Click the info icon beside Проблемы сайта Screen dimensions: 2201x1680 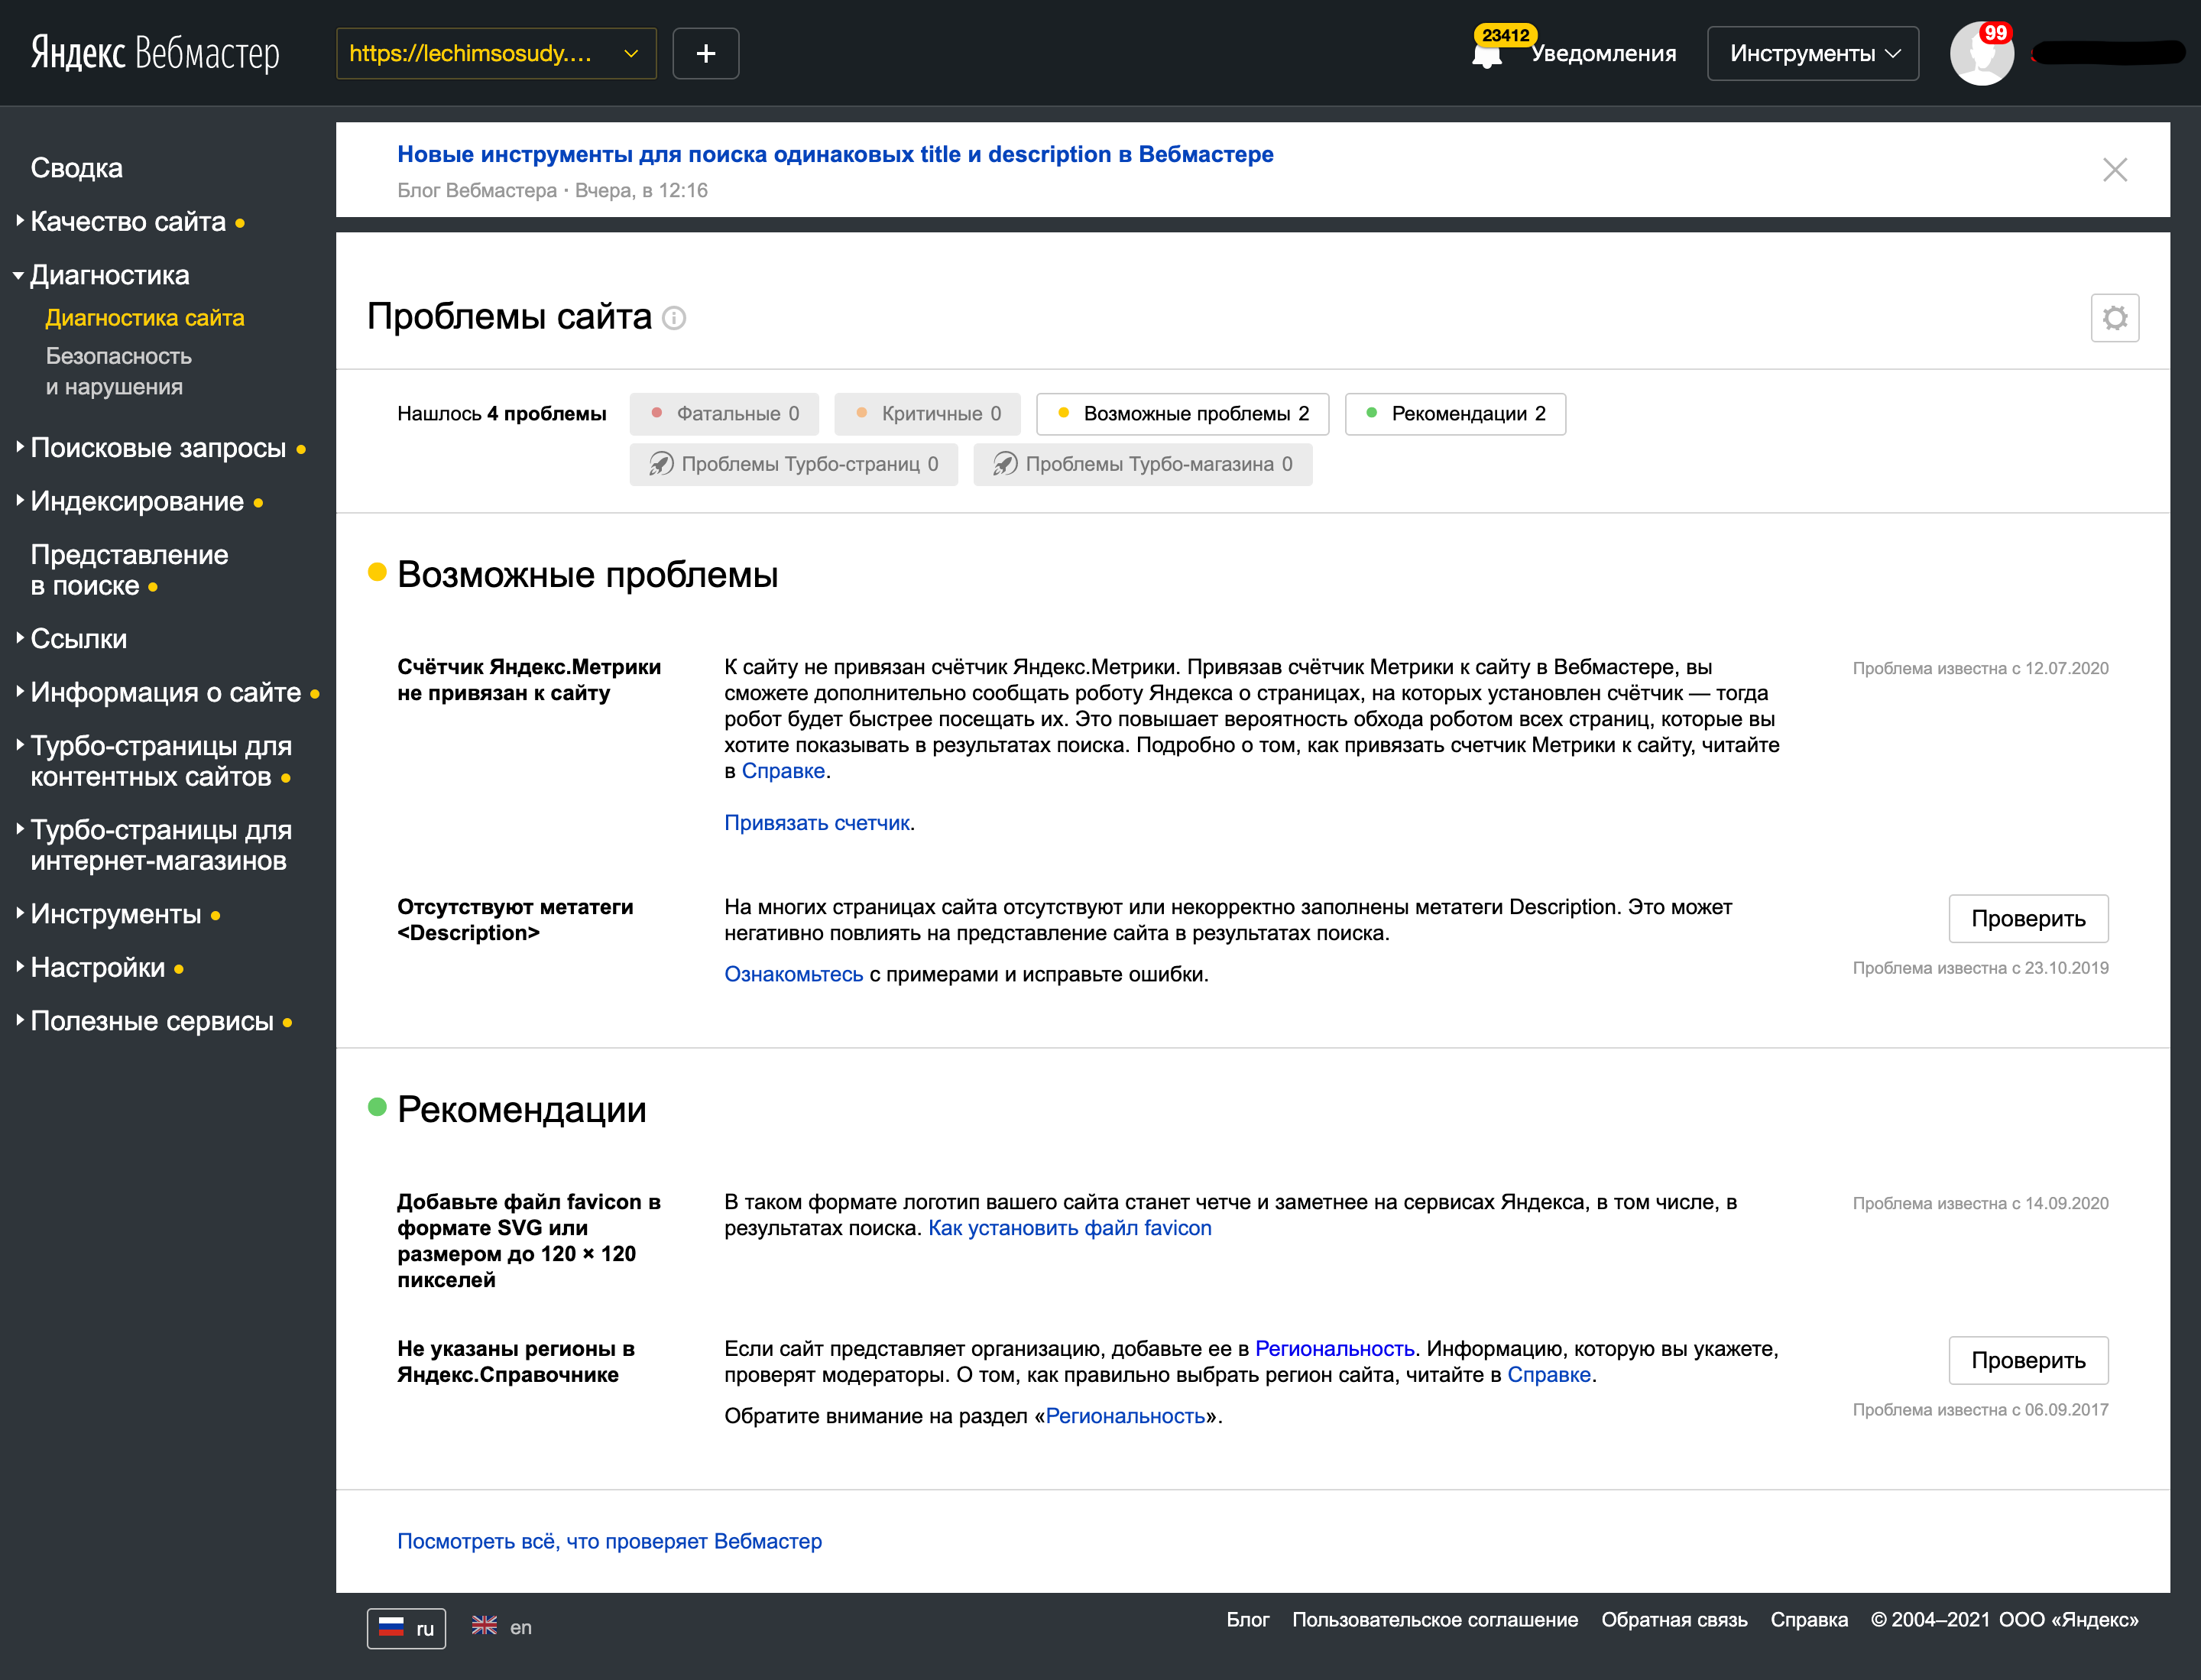point(675,318)
